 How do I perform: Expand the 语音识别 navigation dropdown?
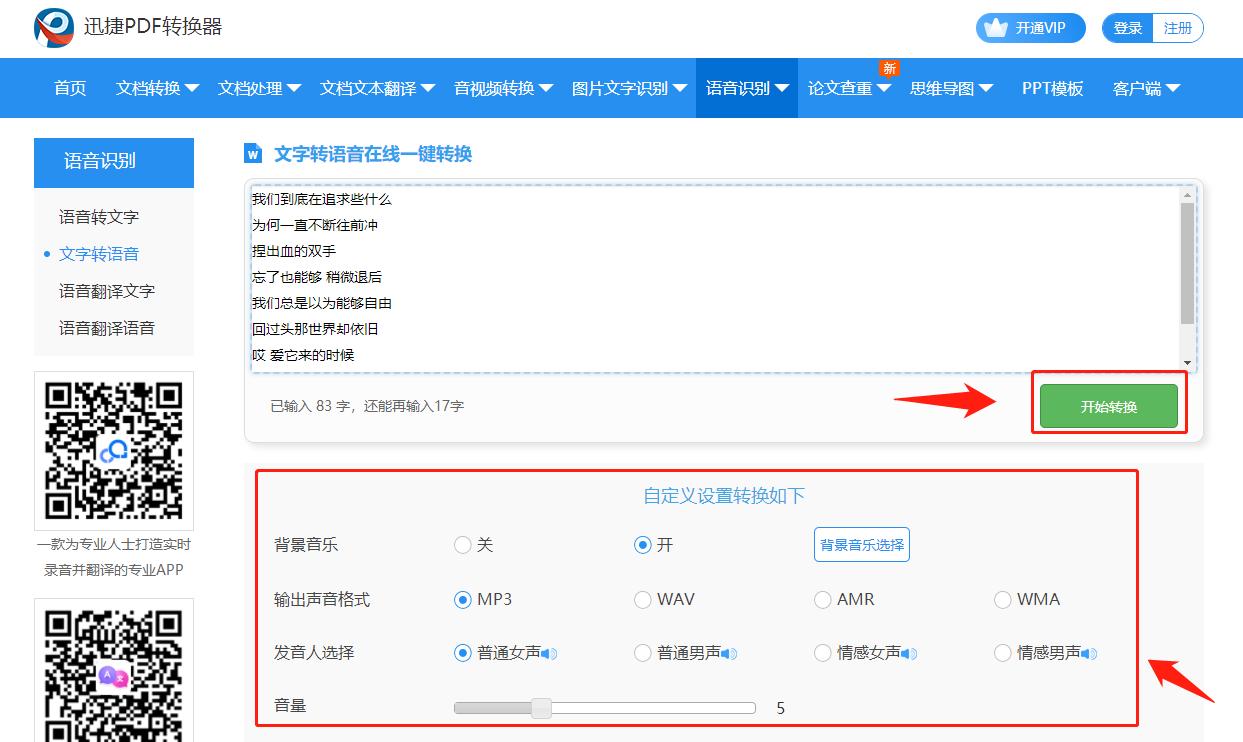[x=746, y=88]
